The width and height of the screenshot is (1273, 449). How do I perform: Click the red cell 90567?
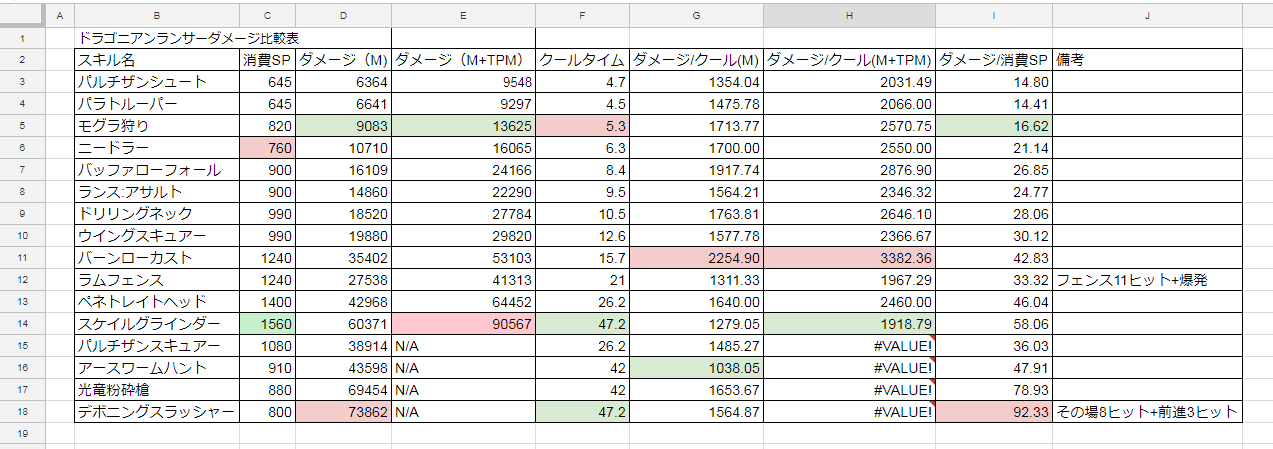[463, 324]
